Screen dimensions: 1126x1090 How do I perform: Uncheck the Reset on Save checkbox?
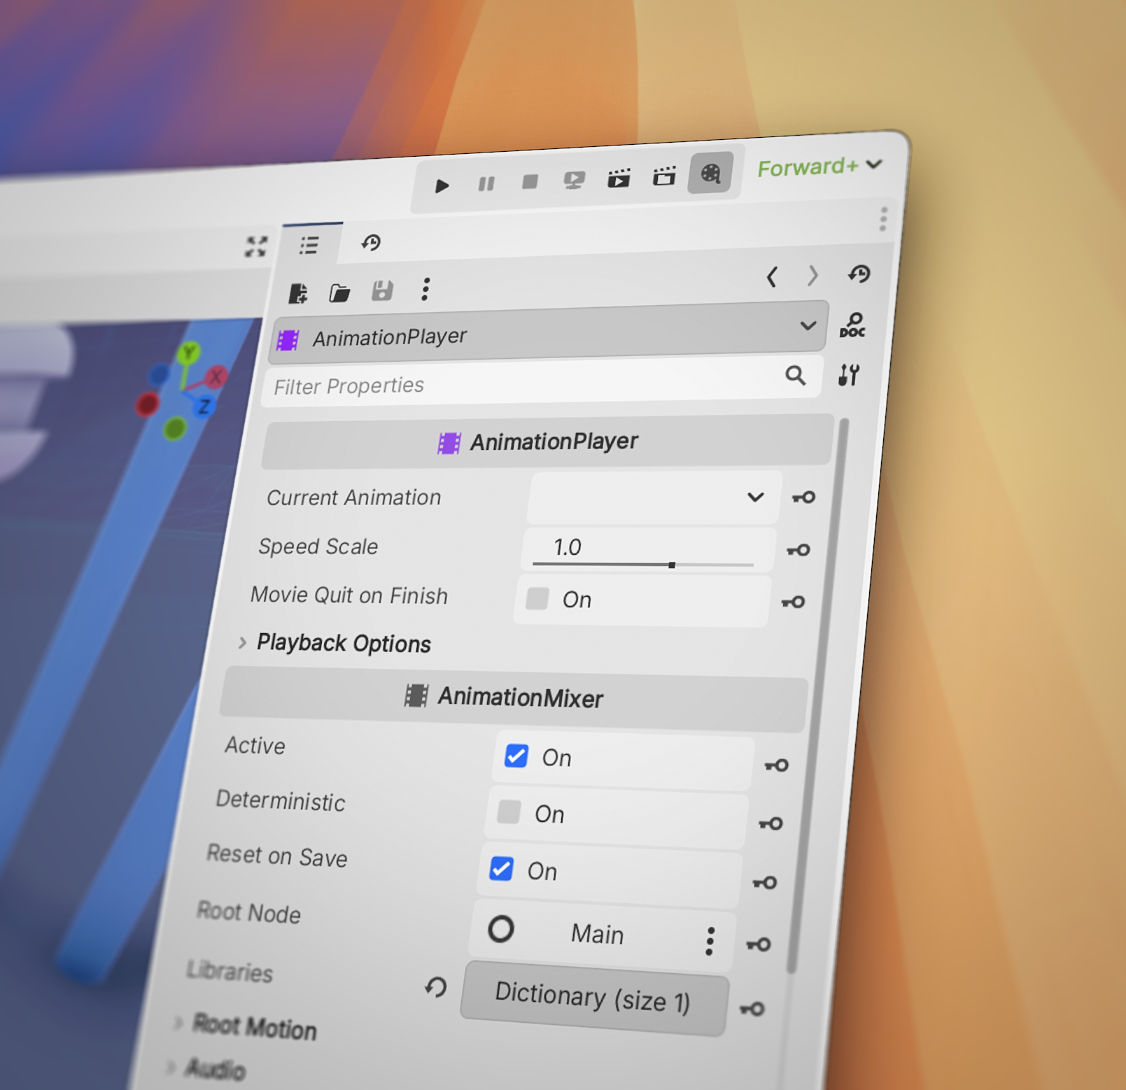coord(501,868)
